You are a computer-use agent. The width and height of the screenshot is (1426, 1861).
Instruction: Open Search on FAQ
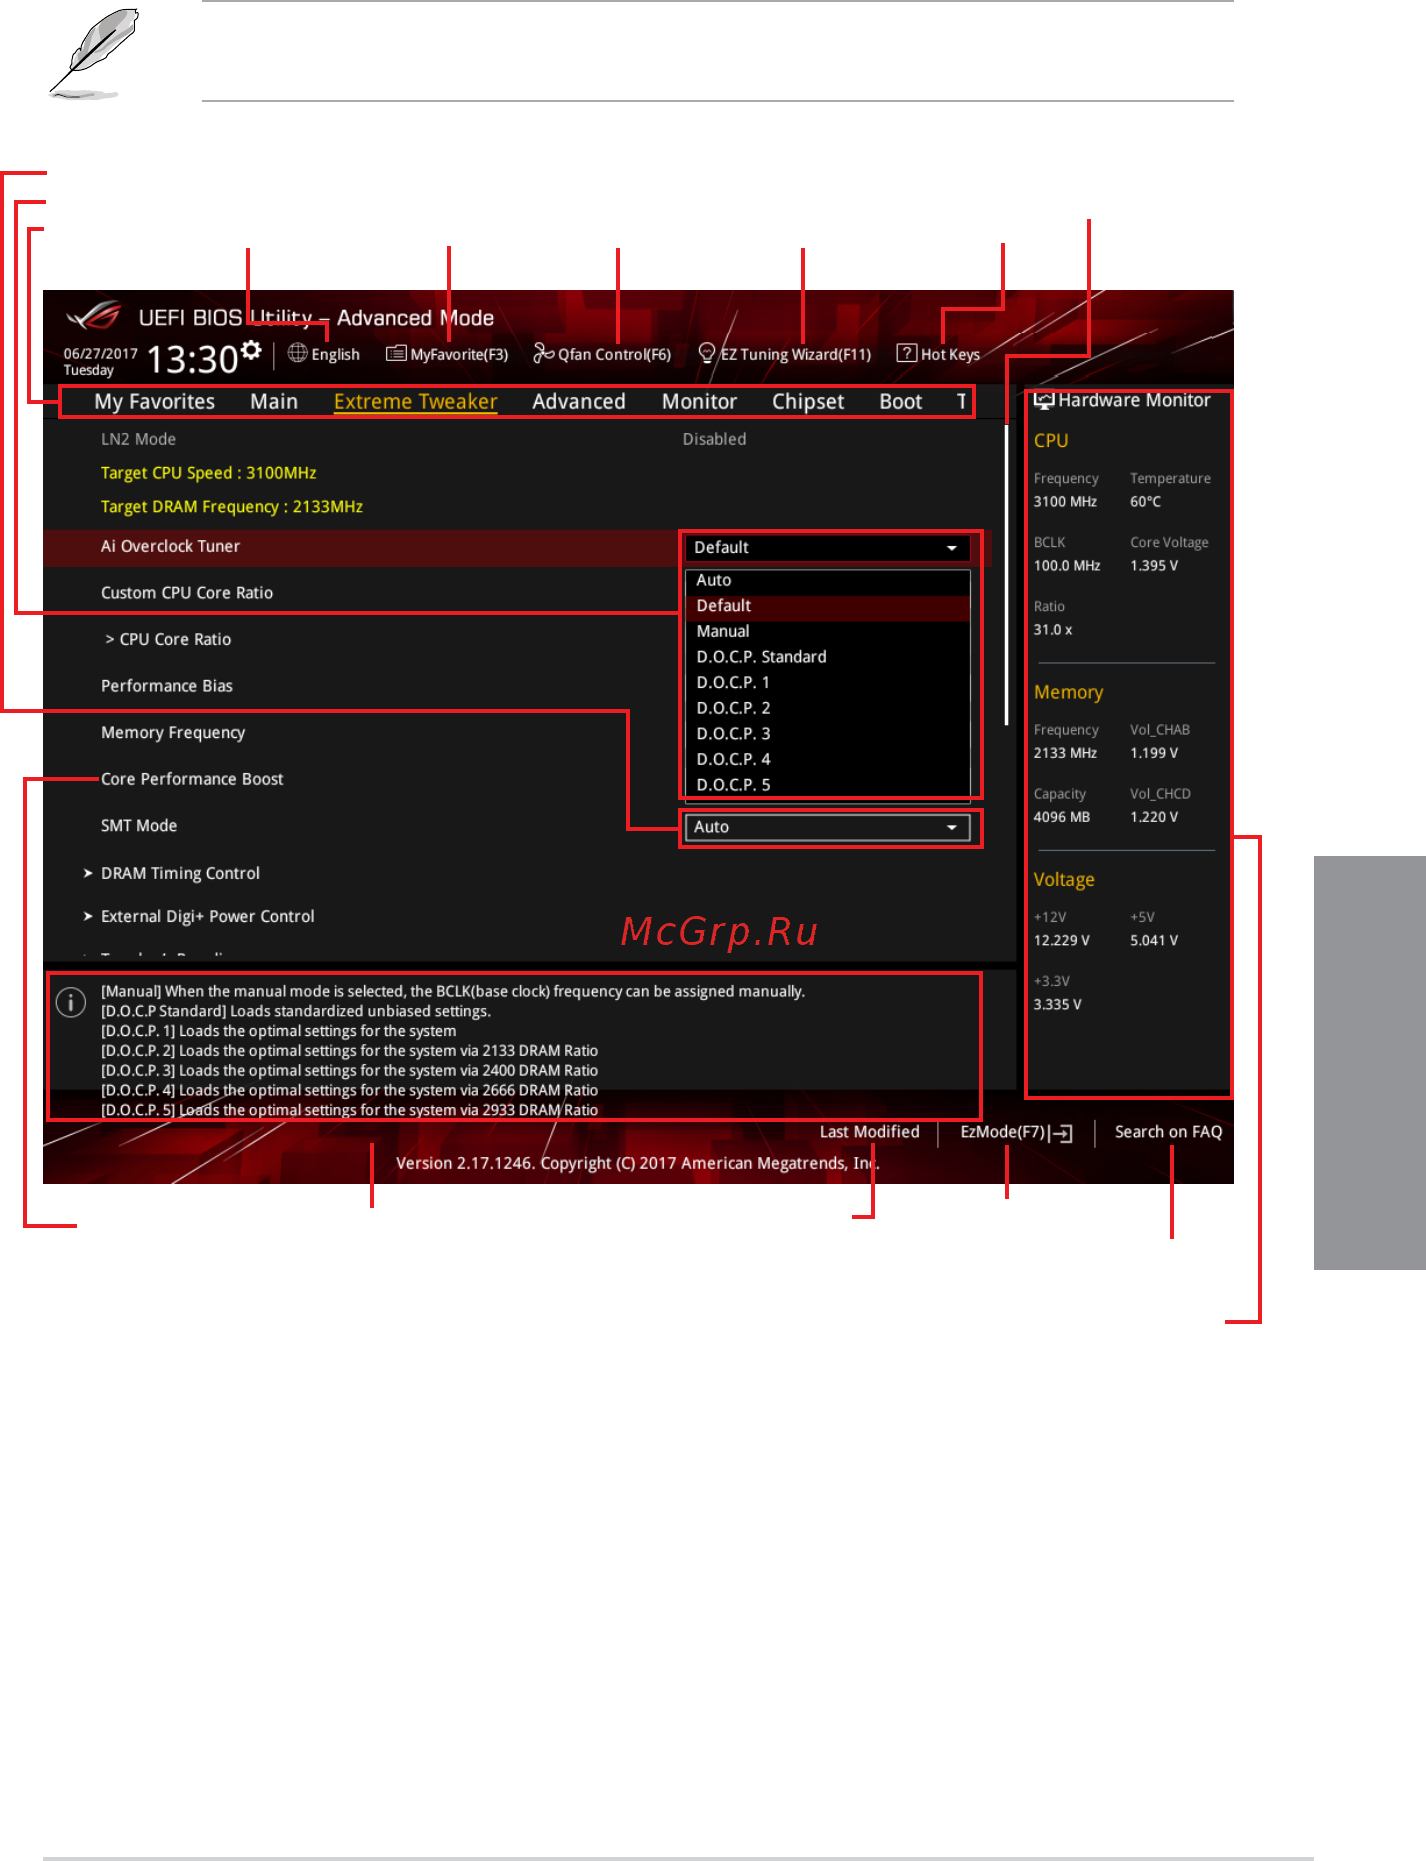click(1169, 1132)
